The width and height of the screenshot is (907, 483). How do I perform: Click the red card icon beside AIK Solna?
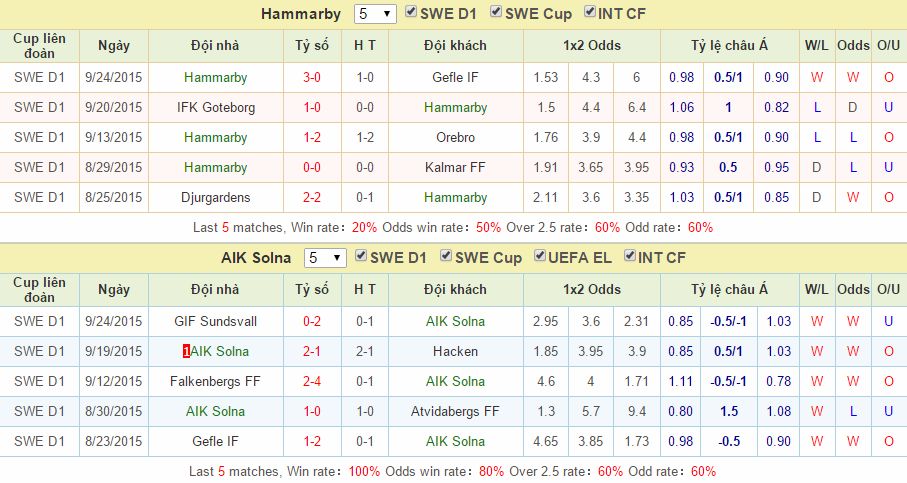(x=186, y=352)
